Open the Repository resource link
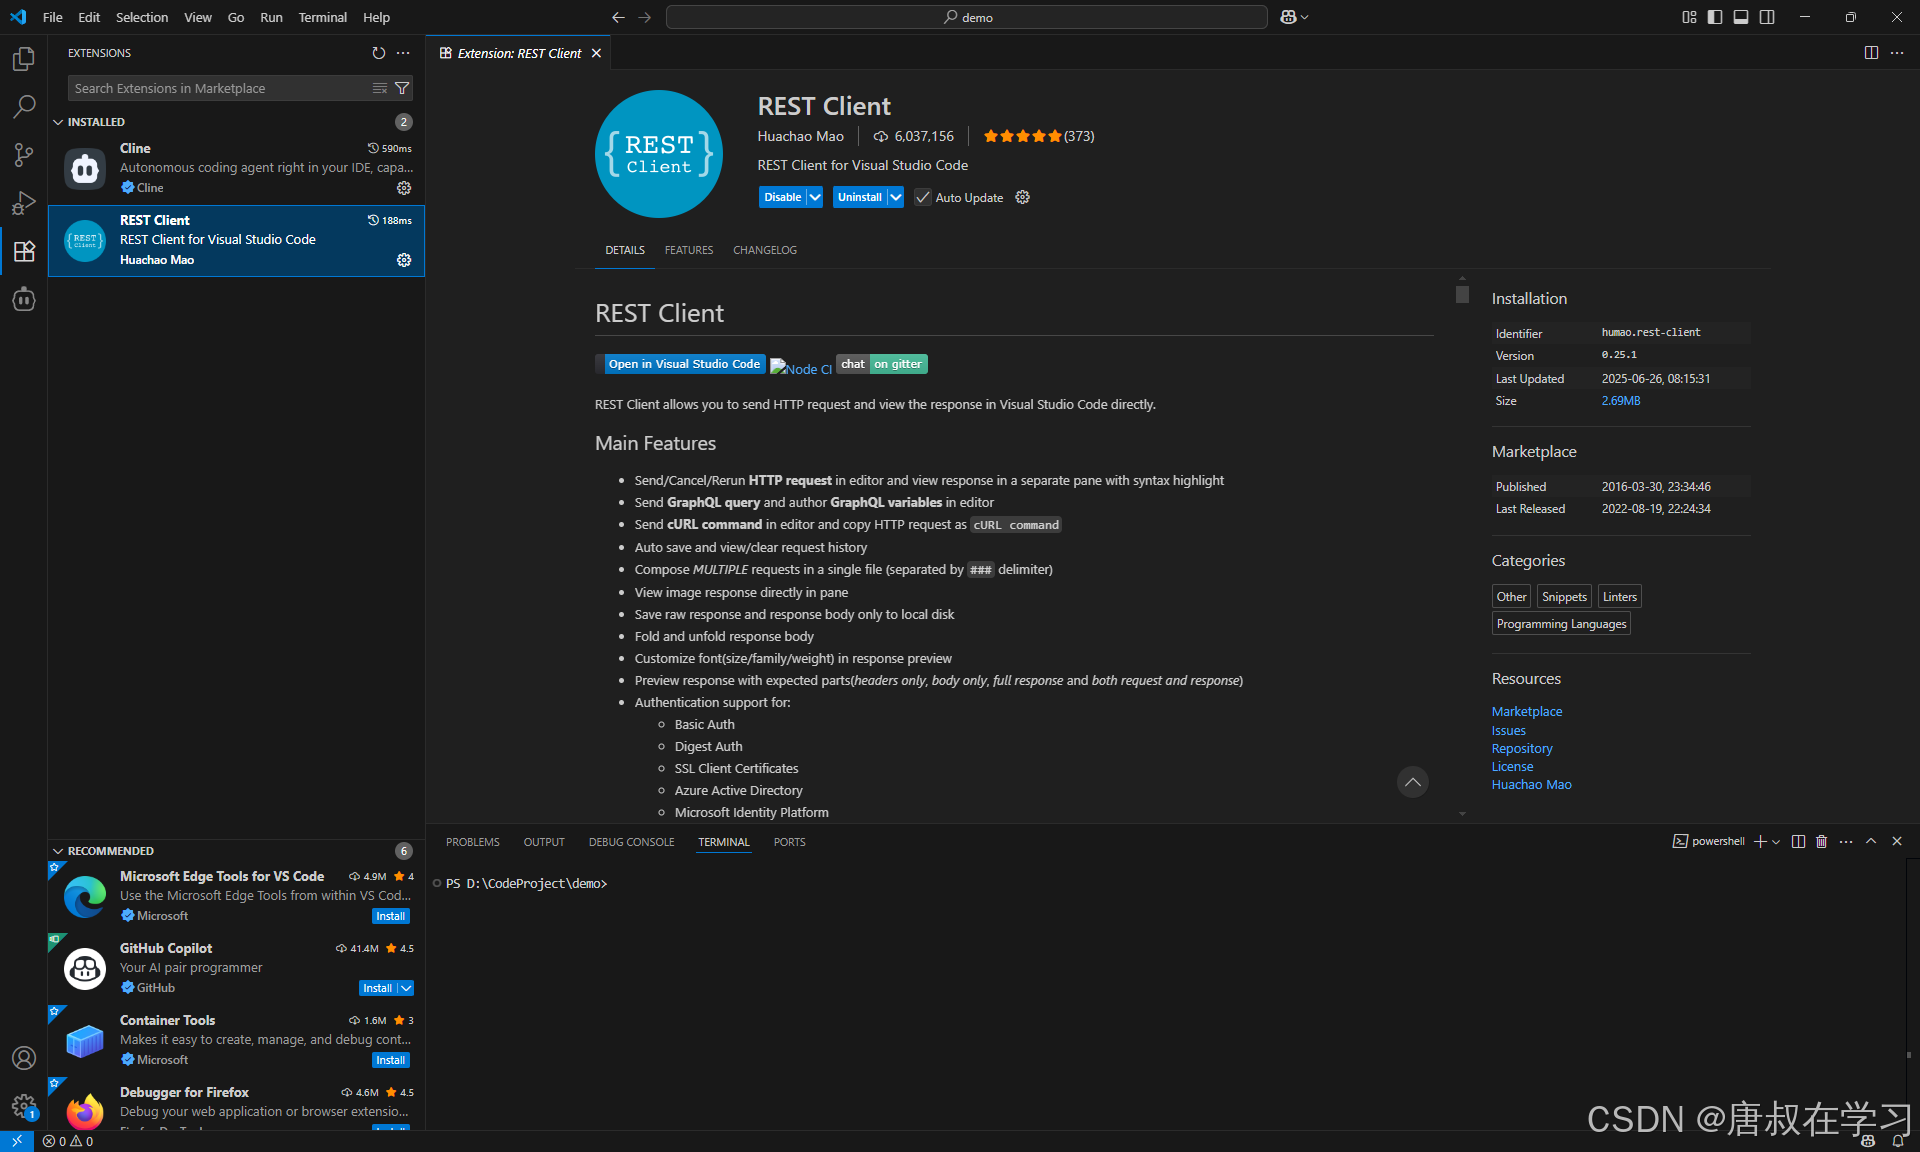 pos(1521,749)
